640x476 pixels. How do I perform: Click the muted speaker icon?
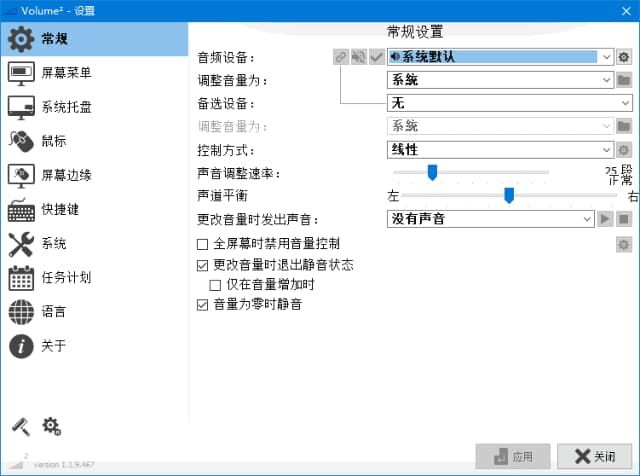point(359,57)
